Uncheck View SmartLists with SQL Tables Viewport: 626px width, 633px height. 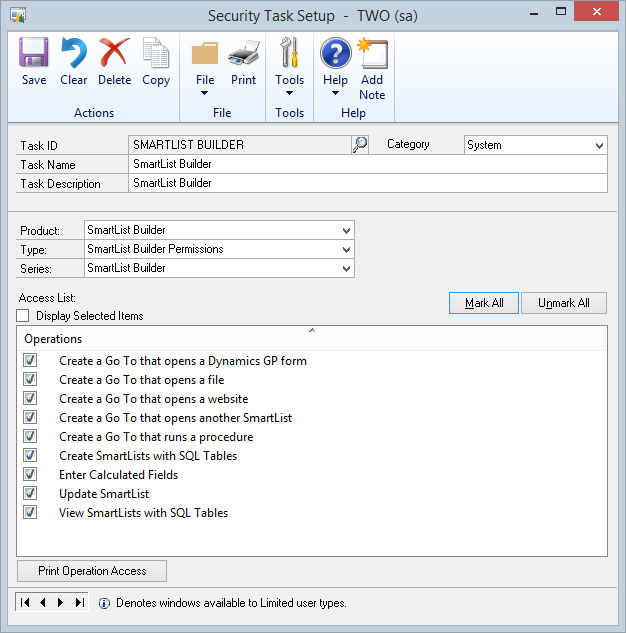30,512
